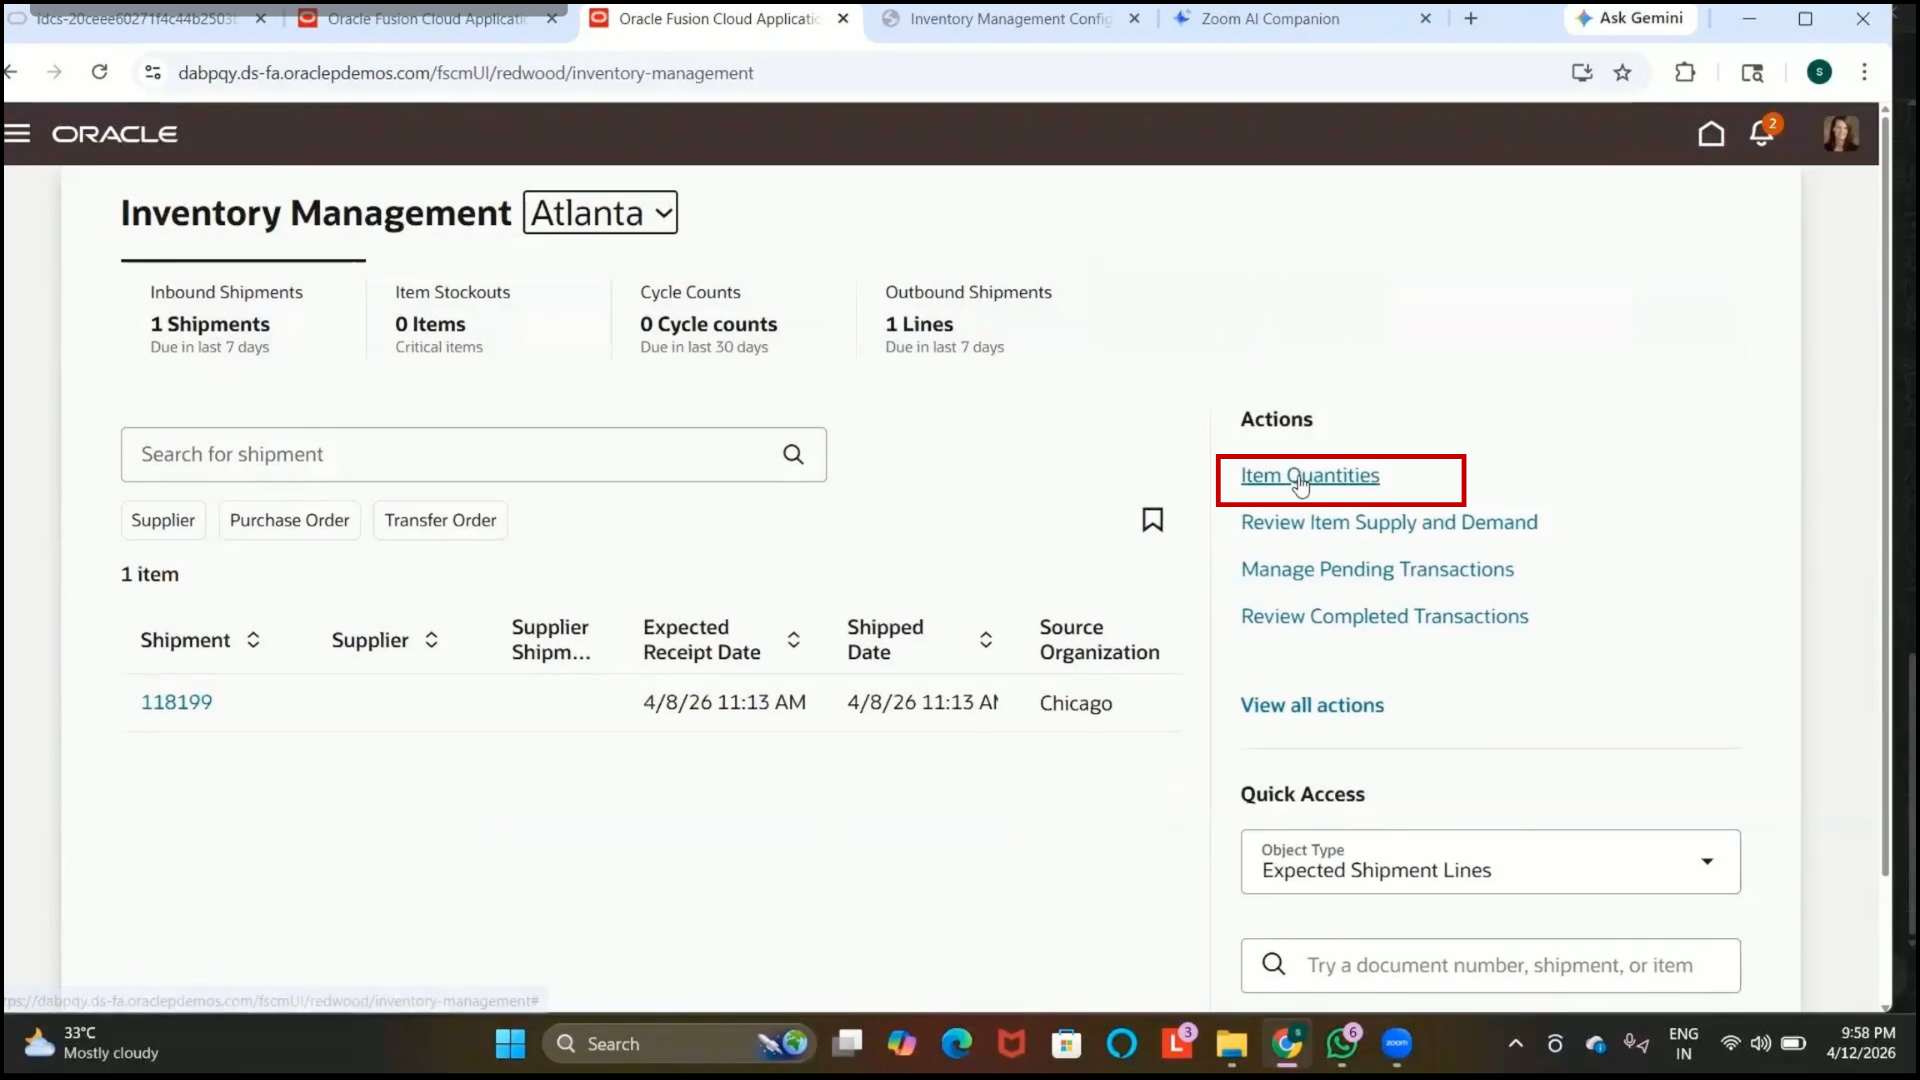
Task: Select the Outbound Shipments tile
Action: click(978, 318)
